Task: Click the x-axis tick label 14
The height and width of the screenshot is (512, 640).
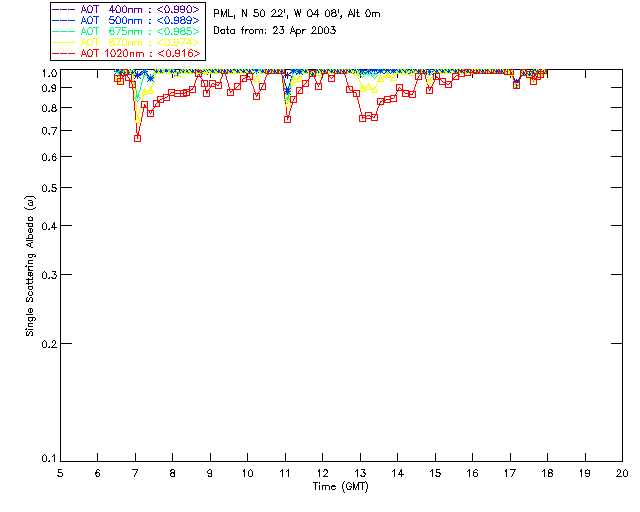Action: coord(398,473)
